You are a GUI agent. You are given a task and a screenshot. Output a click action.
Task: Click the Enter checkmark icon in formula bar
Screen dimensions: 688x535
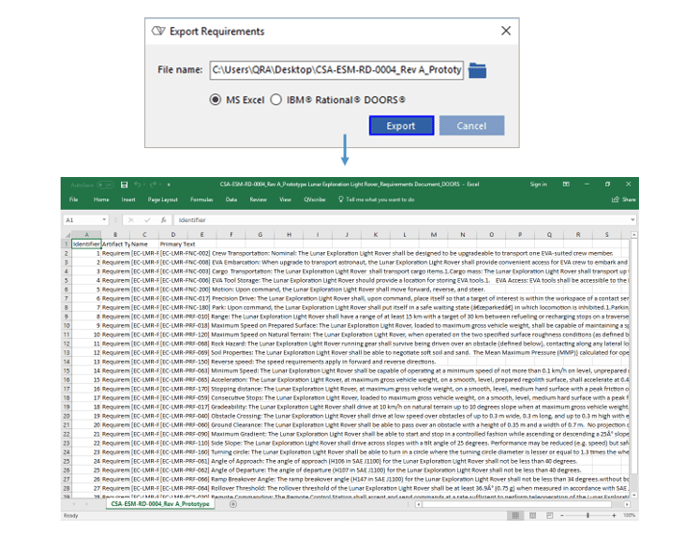pyautogui.click(x=147, y=220)
